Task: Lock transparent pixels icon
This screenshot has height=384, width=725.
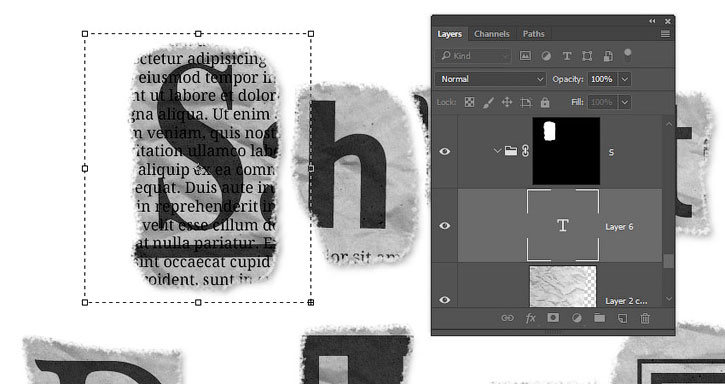Action: click(469, 102)
